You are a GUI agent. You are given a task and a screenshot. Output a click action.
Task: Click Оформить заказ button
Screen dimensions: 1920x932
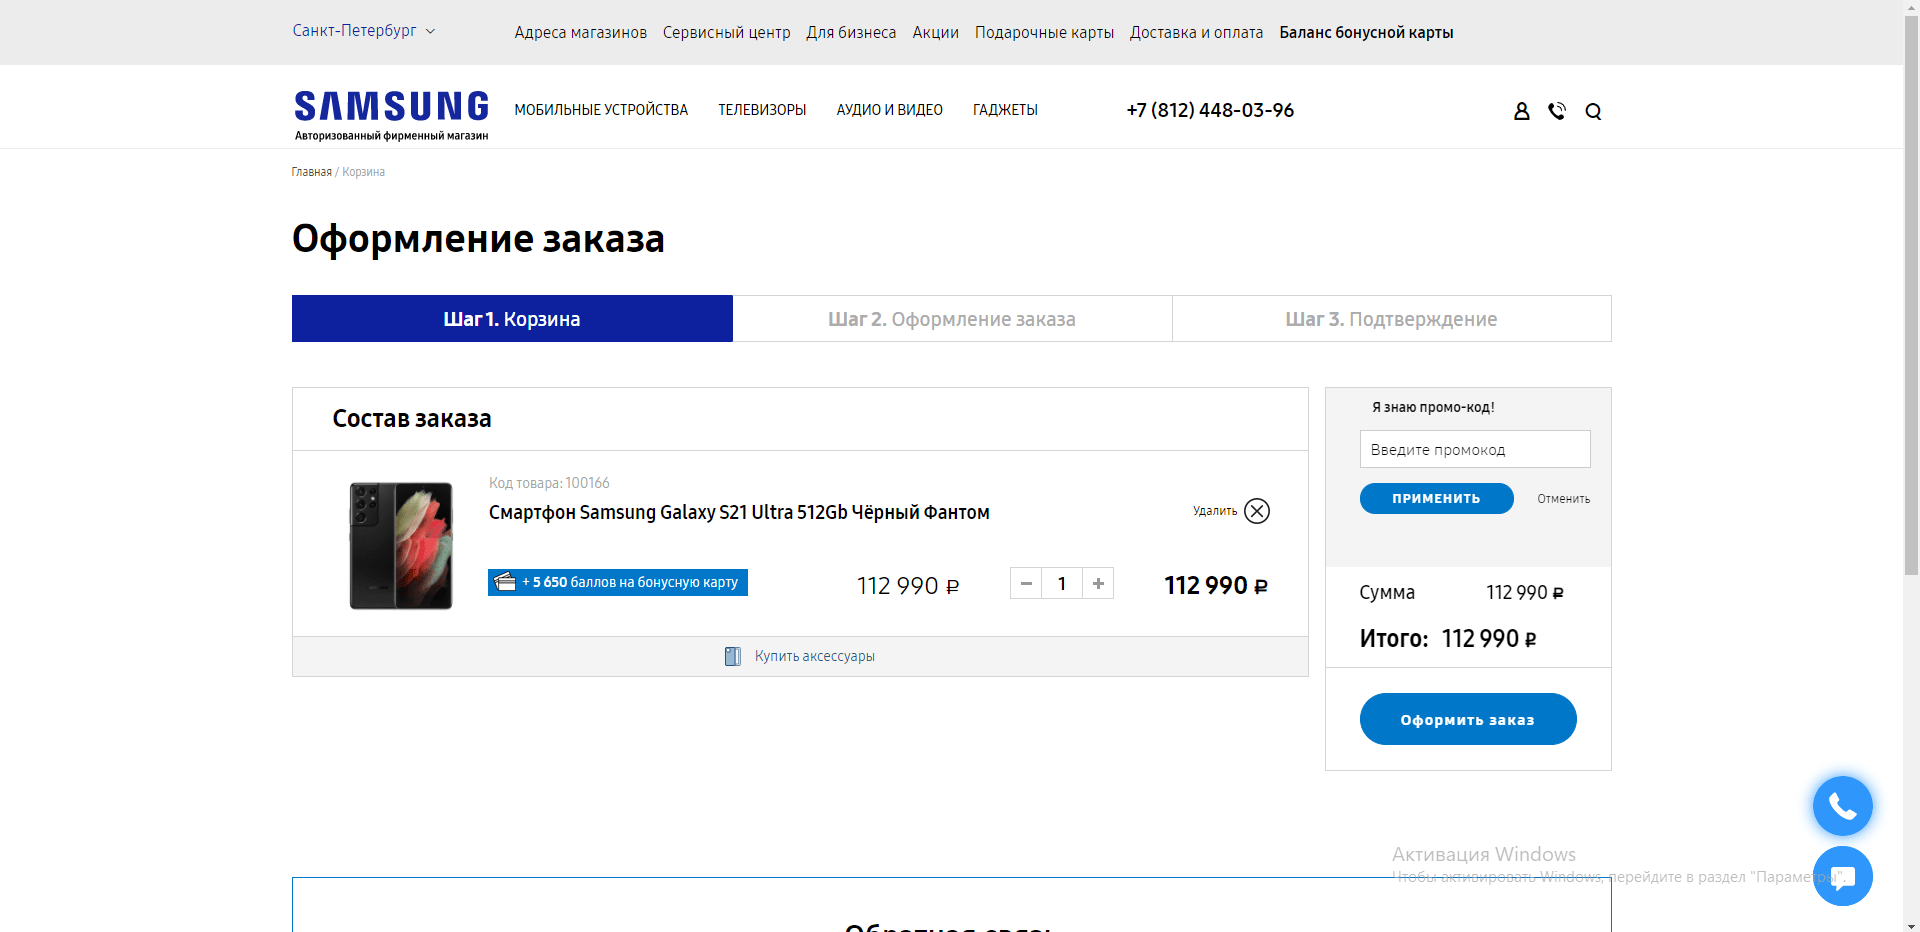click(1468, 719)
